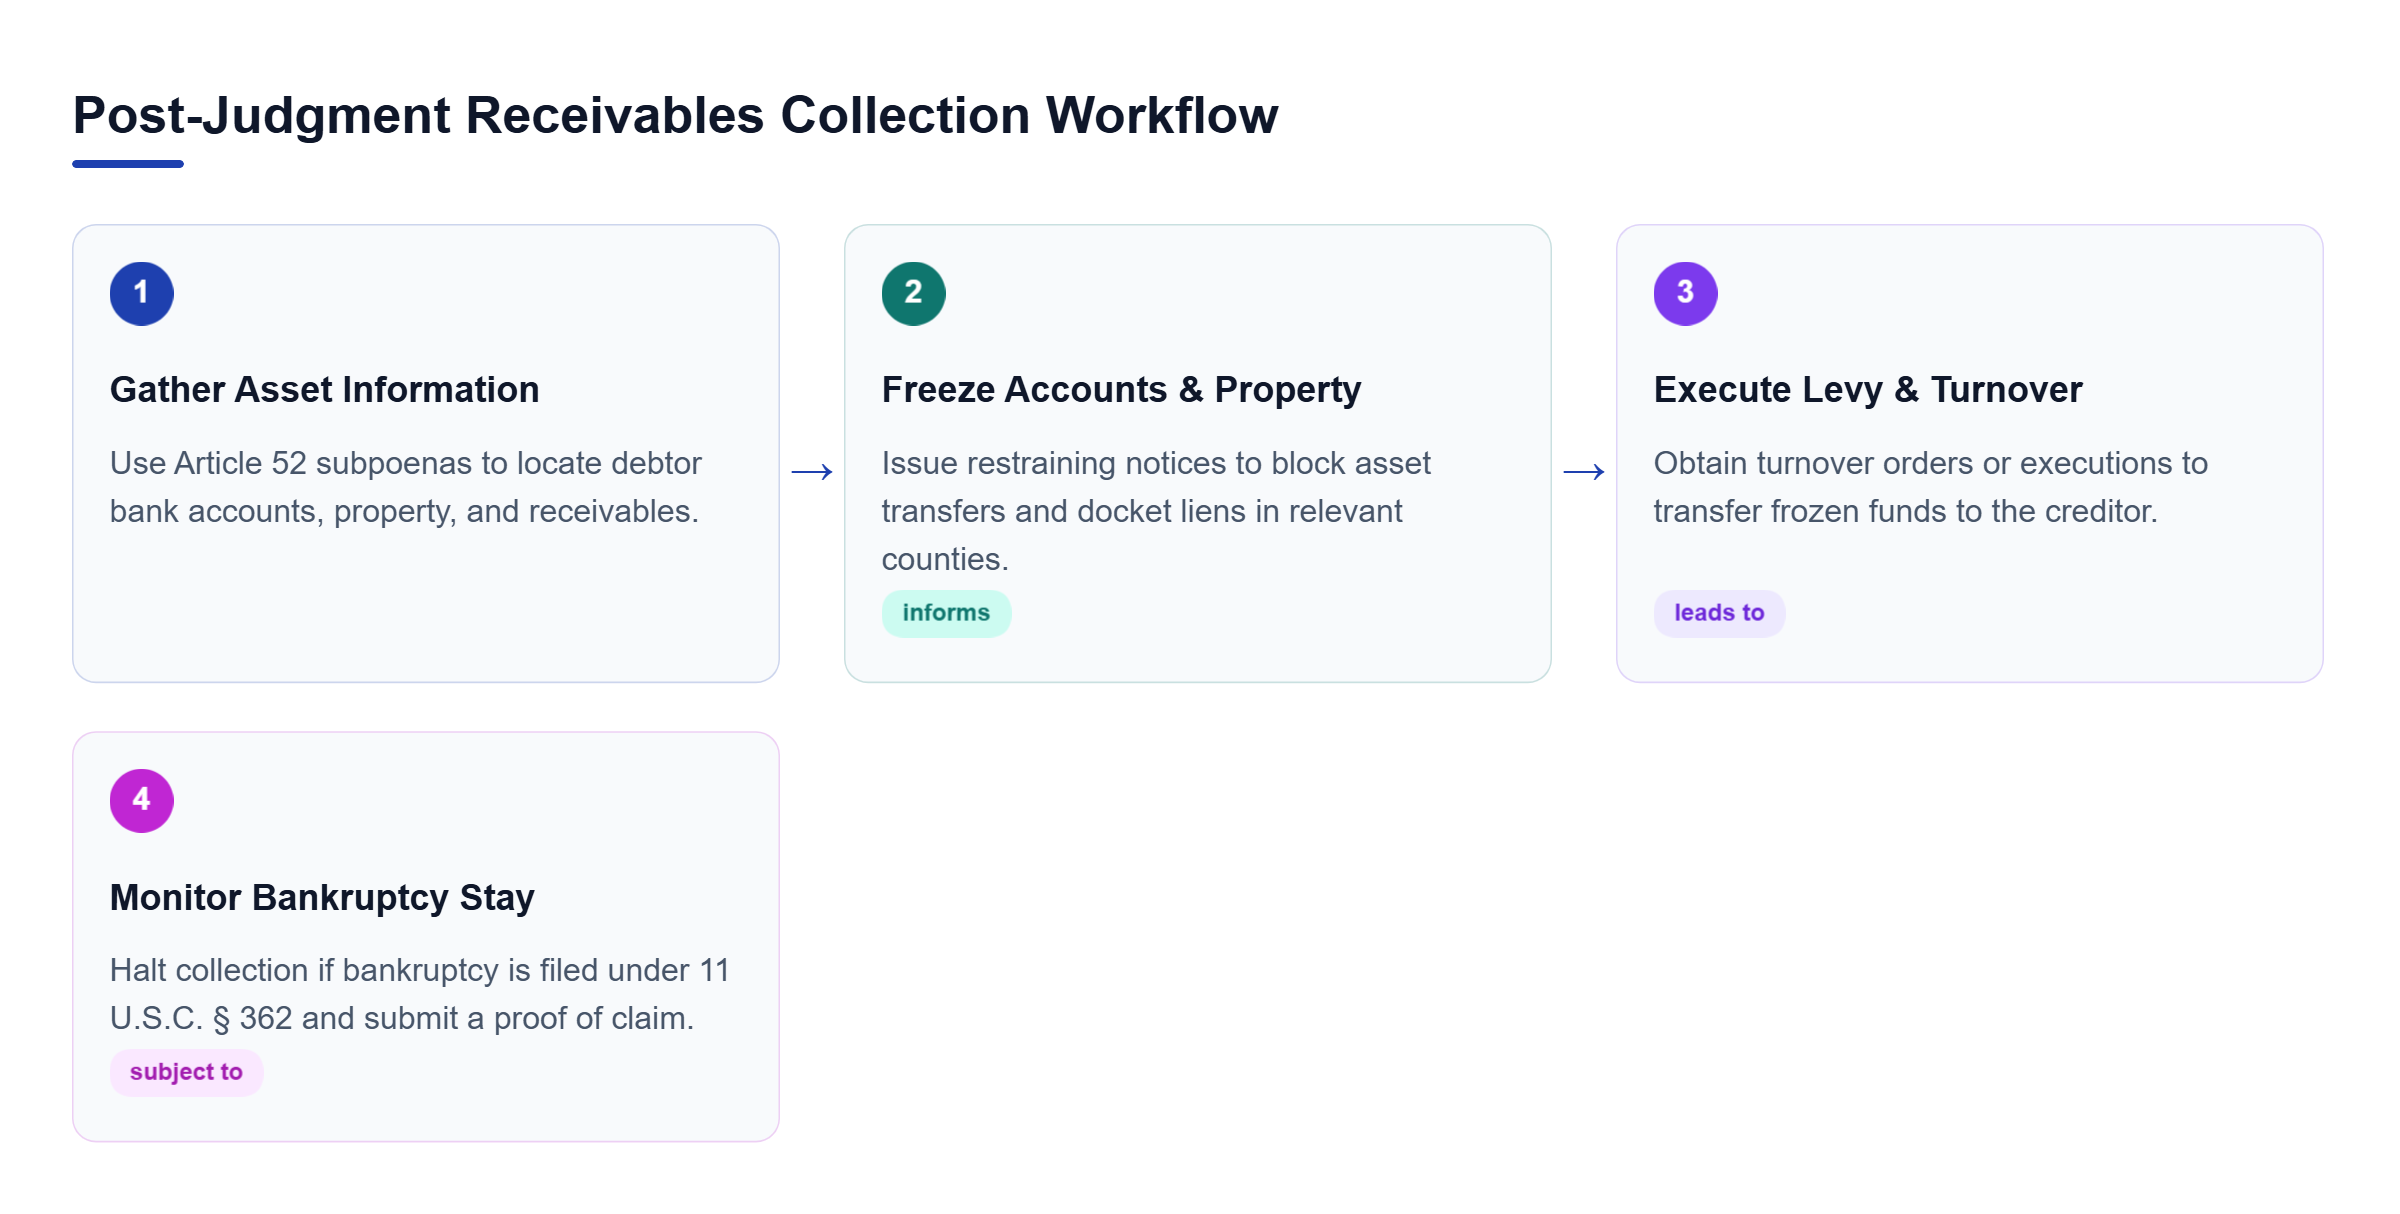Screen dimensions: 2400x1214
Task: Open the Freeze Accounts & Property heading
Action: (1121, 389)
